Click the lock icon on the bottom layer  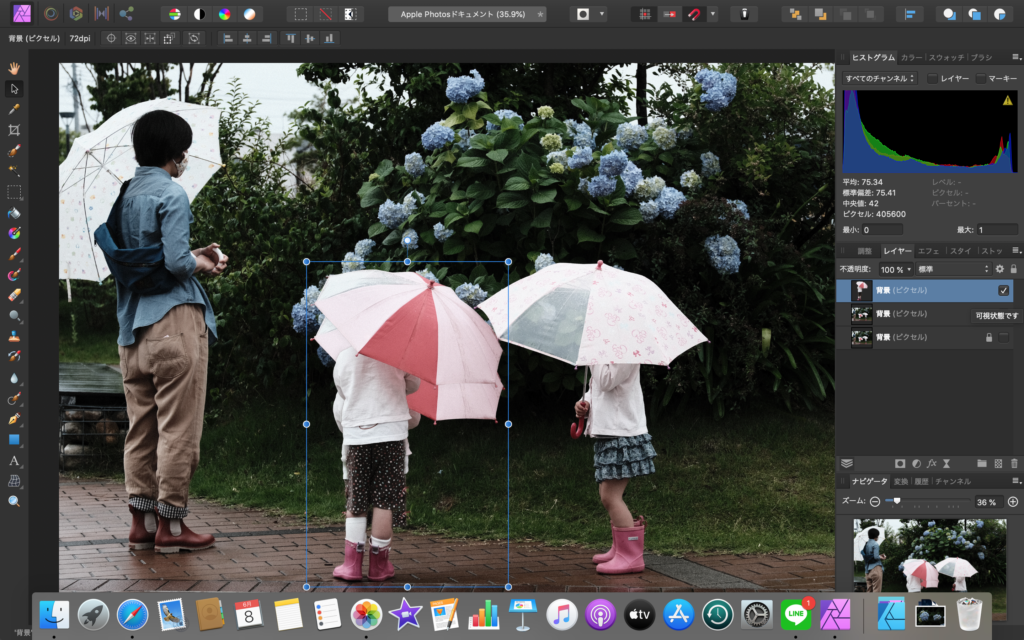tap(990, 336)
